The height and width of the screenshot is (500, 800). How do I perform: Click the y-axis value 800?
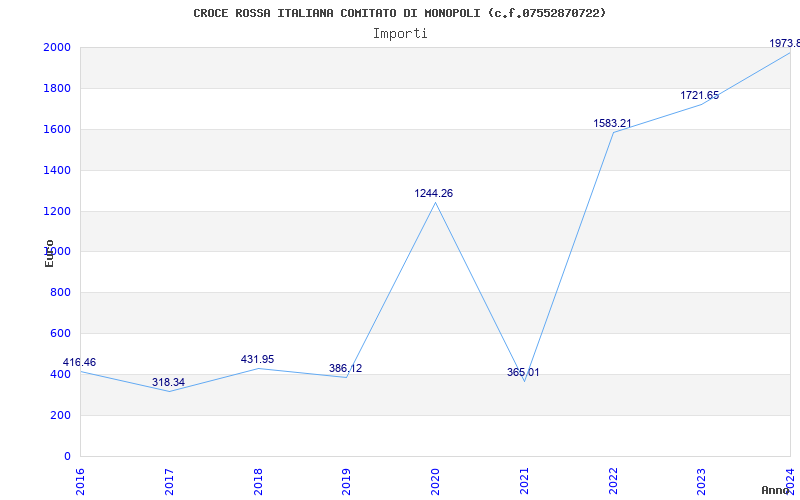tap(61, 292)
